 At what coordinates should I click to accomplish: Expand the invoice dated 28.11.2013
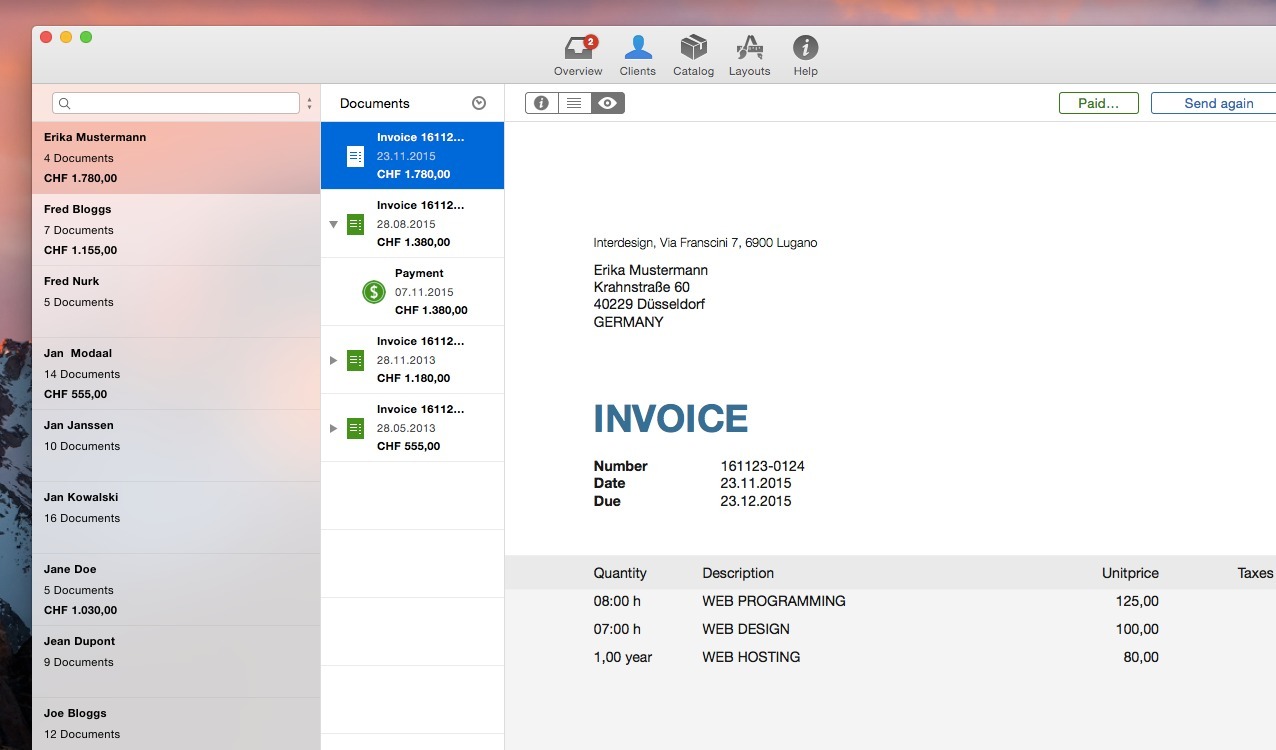(334, 360)
